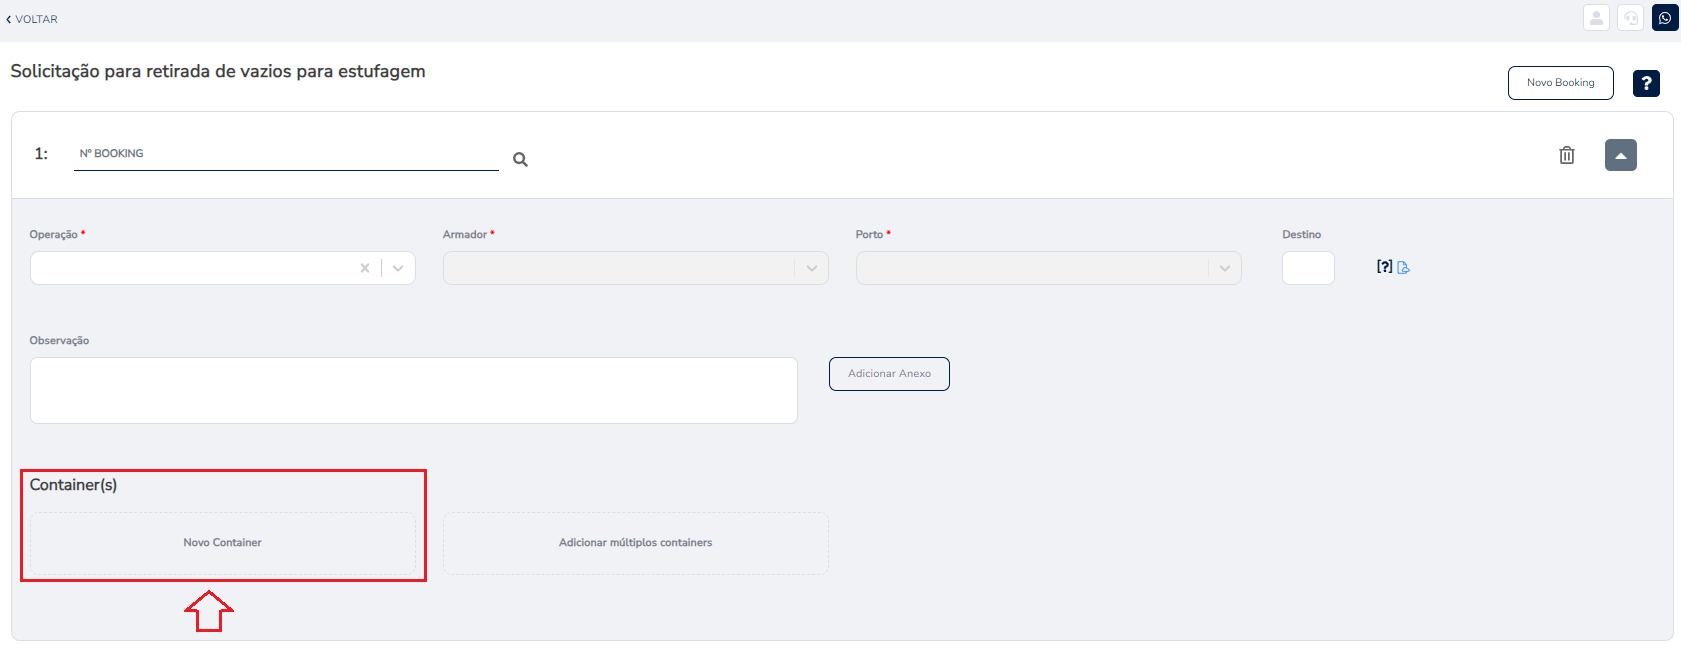Clear the Operação selection with X
1681x645 pixels.
365,268
